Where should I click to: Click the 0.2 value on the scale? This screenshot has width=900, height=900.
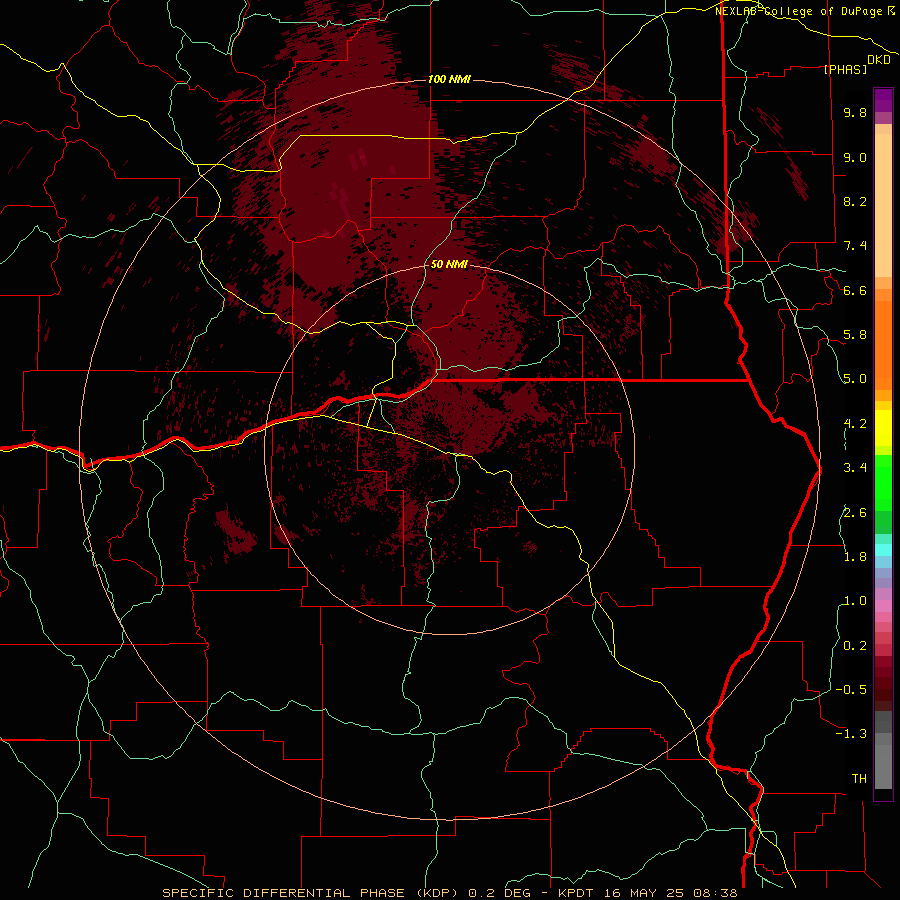coord(855,646)
